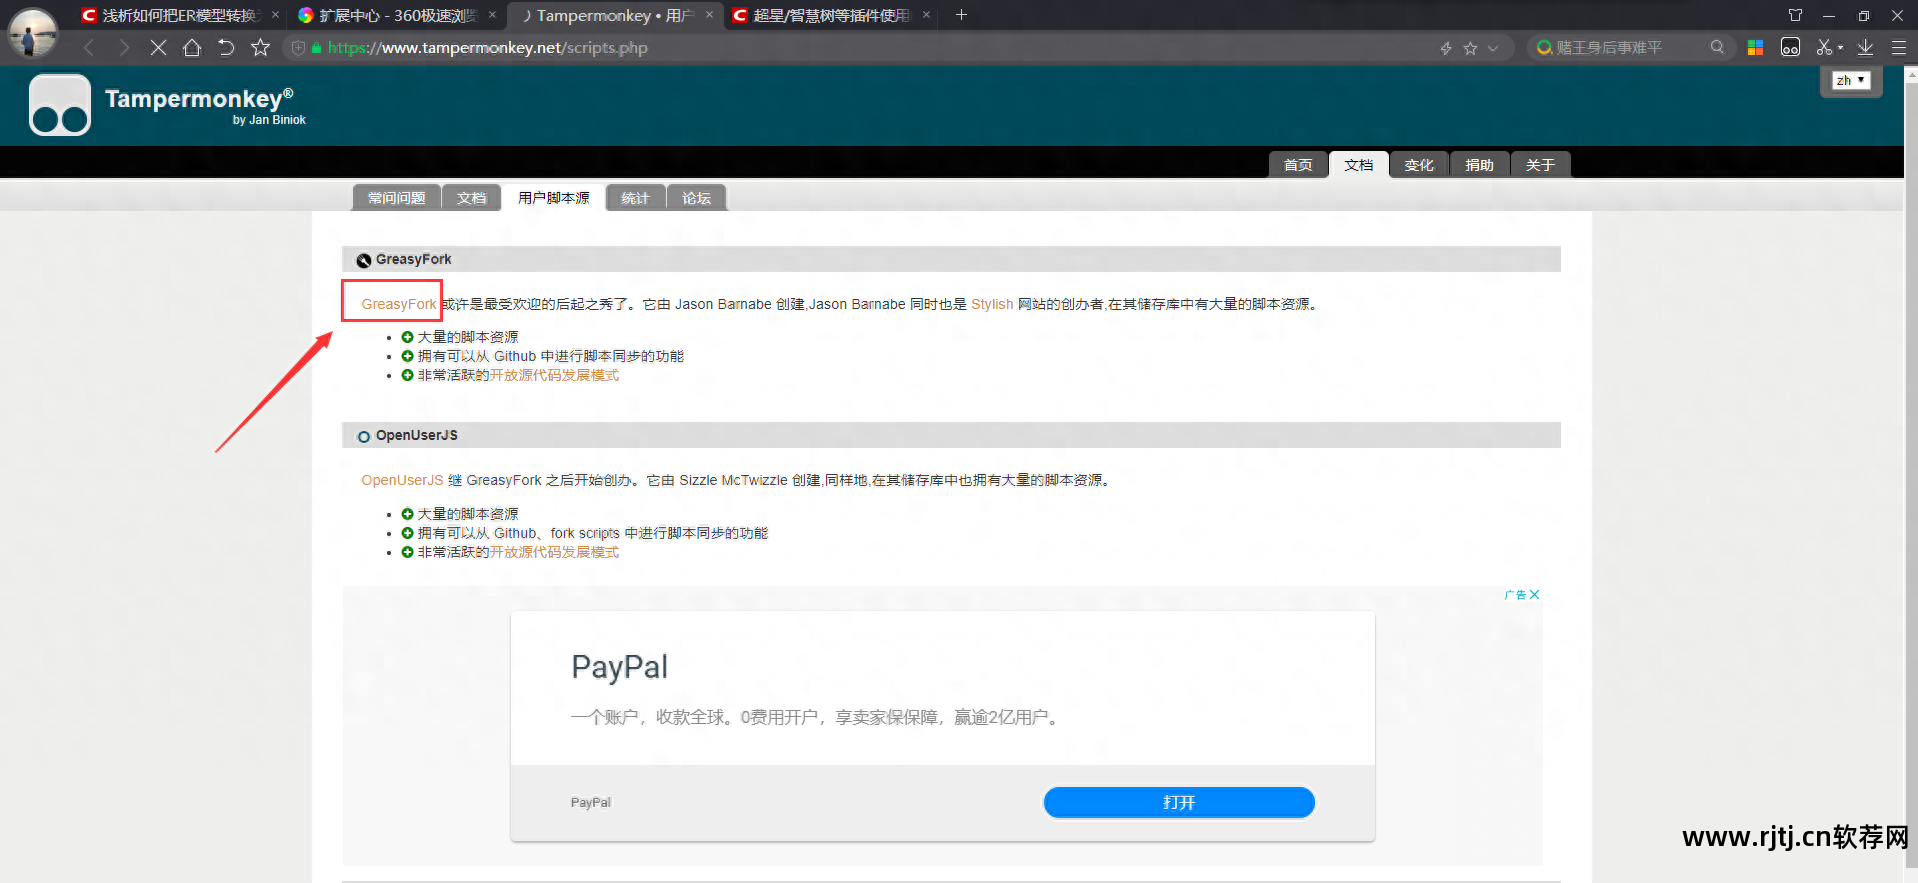The image size is (1918, 883).
Task: Expand the address bar dropdown arrow
Action: click(1493, 48)
